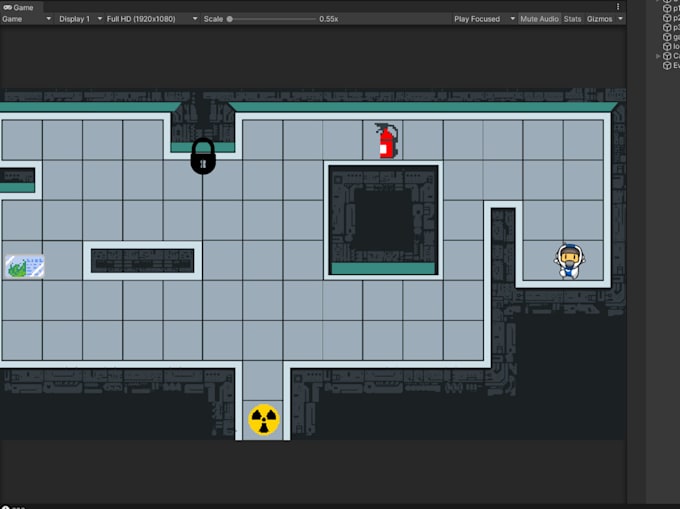The width and height of the screenshot is (680, 509).
Task: Select the p1 object cube icon in the Hierarchy
Action: pos(667,8)
